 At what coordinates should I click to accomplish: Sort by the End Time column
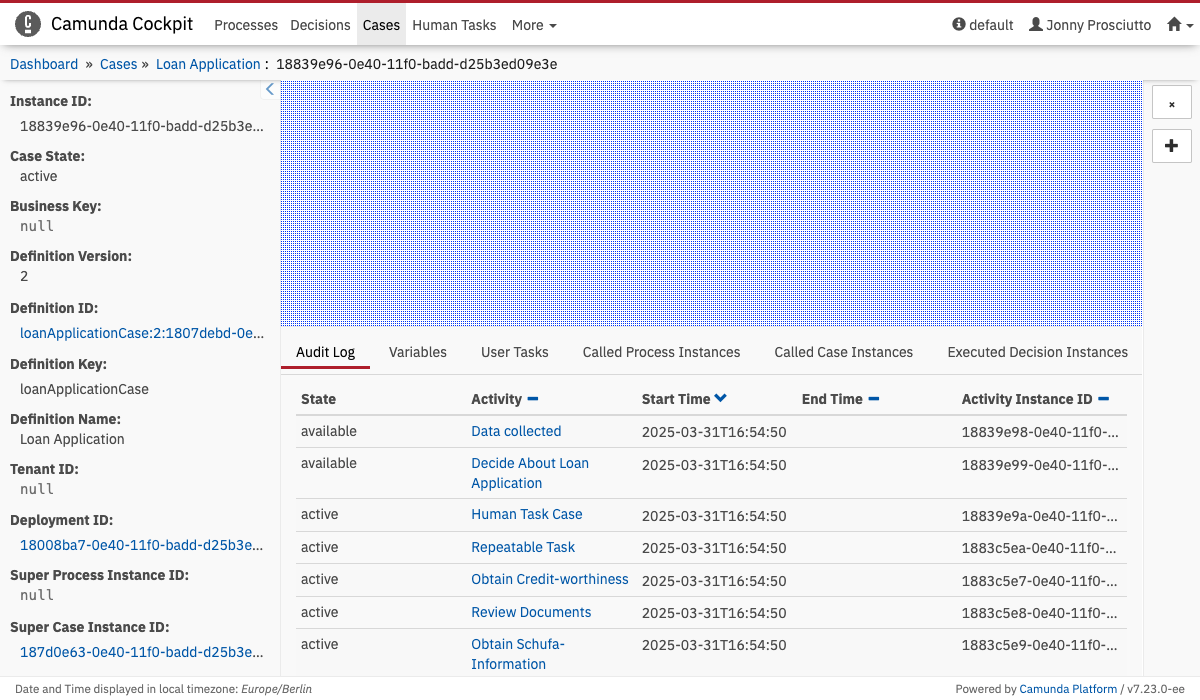[x=873, y=399]
